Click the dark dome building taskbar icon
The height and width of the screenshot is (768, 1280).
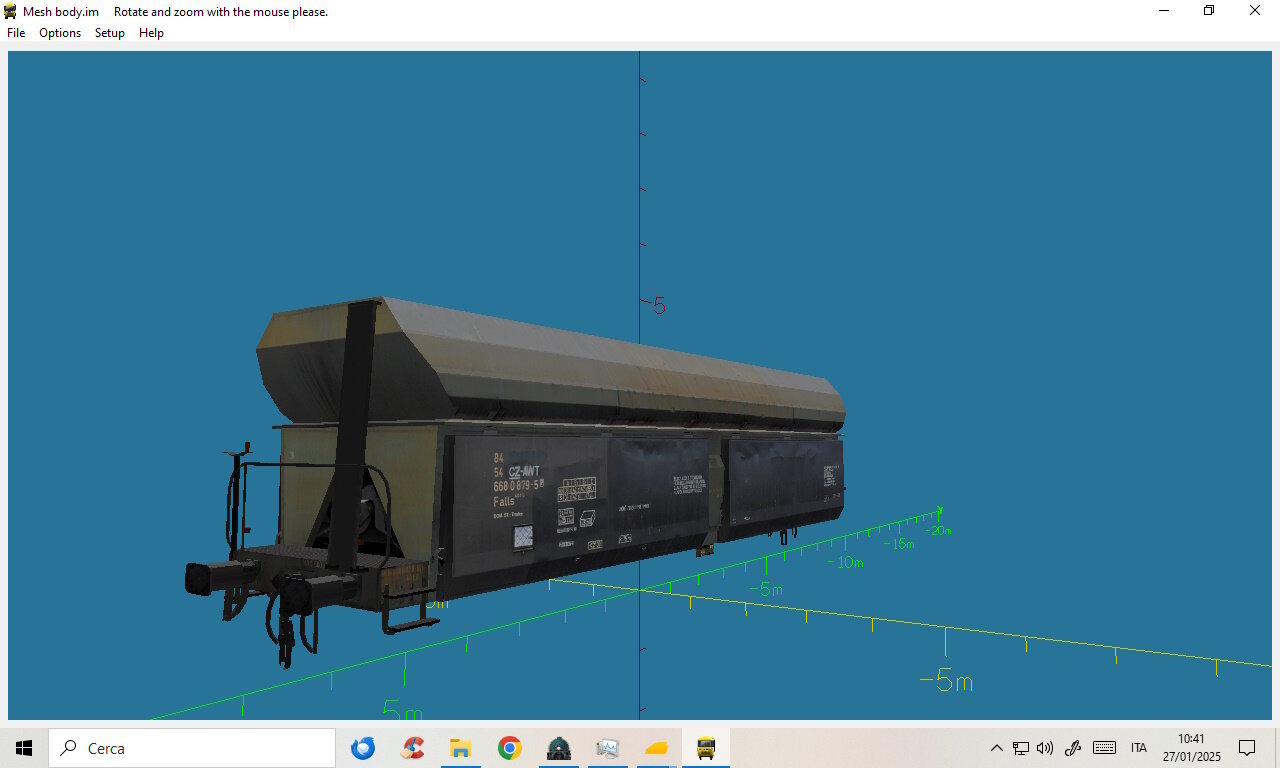coord(558,748)
